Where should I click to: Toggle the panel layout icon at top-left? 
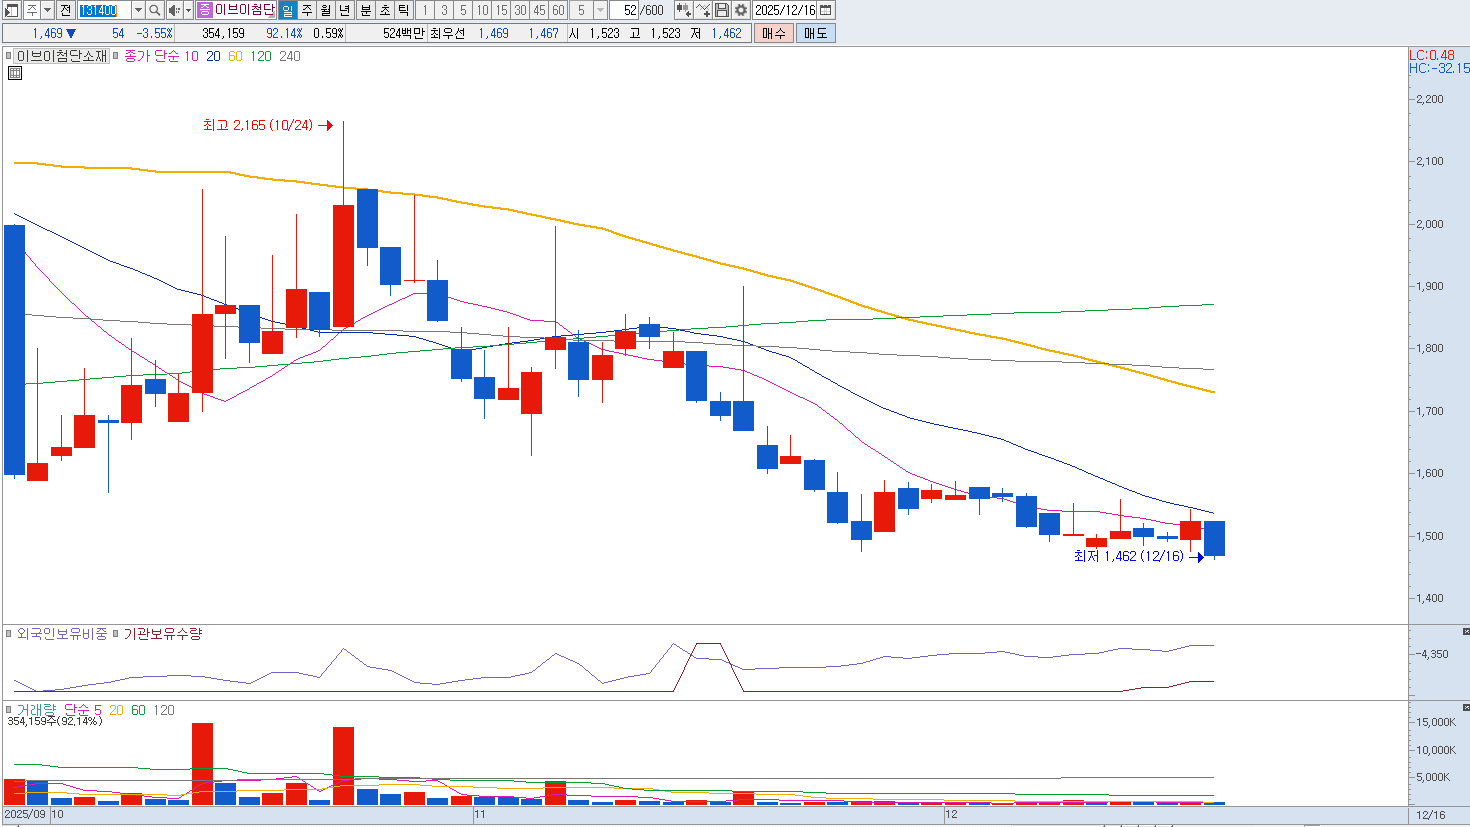12,10
